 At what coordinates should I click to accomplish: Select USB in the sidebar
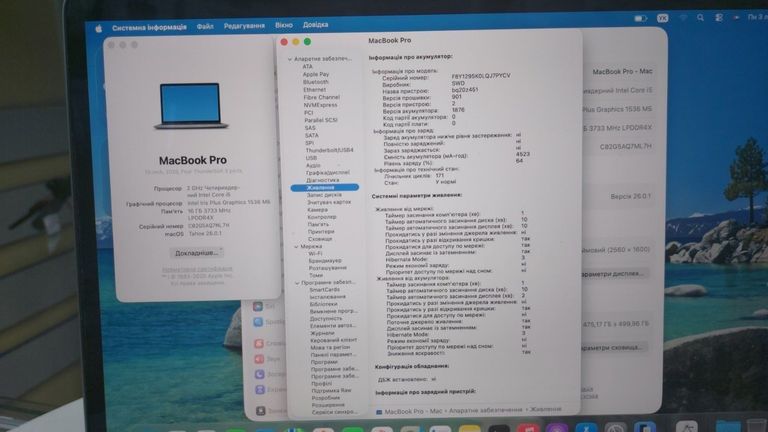(x=311, y=158)
